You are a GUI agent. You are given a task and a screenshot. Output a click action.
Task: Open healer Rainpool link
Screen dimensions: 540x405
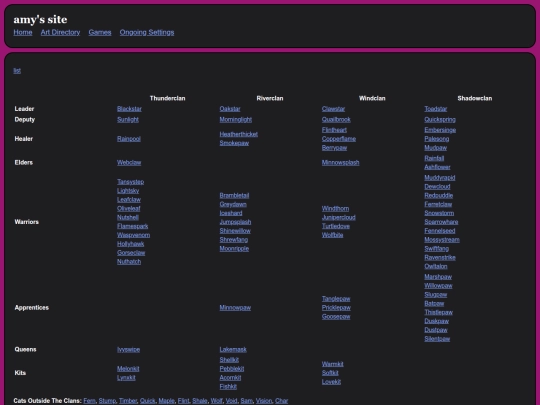tap(129, 139)
